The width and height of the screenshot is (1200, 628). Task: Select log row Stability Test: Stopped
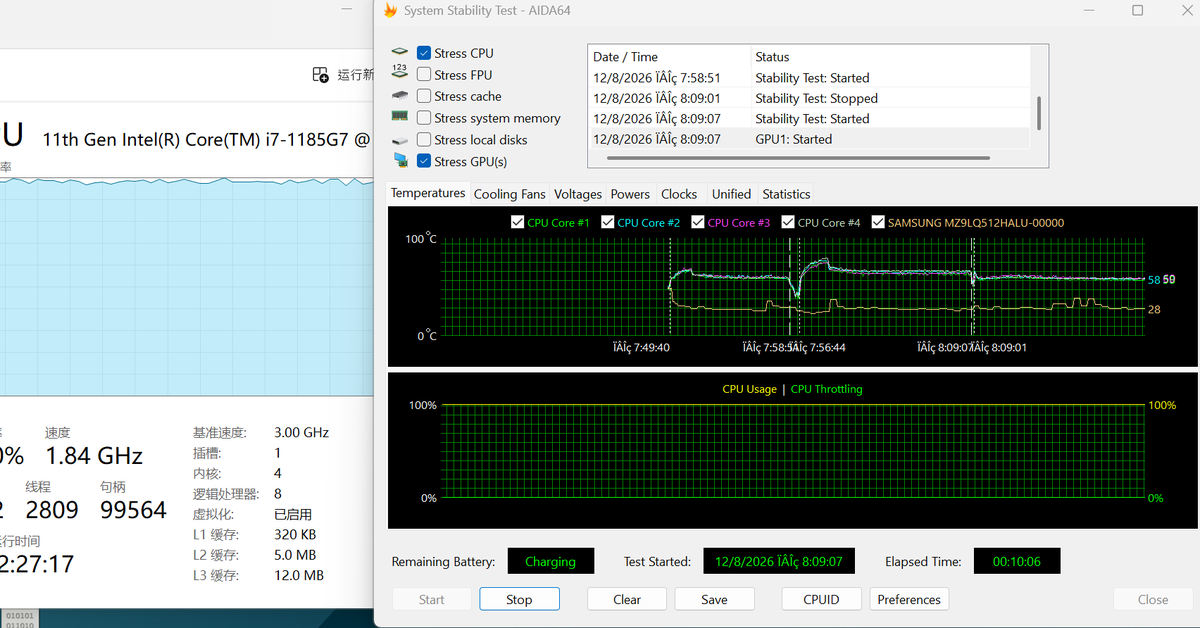(810, 98)
